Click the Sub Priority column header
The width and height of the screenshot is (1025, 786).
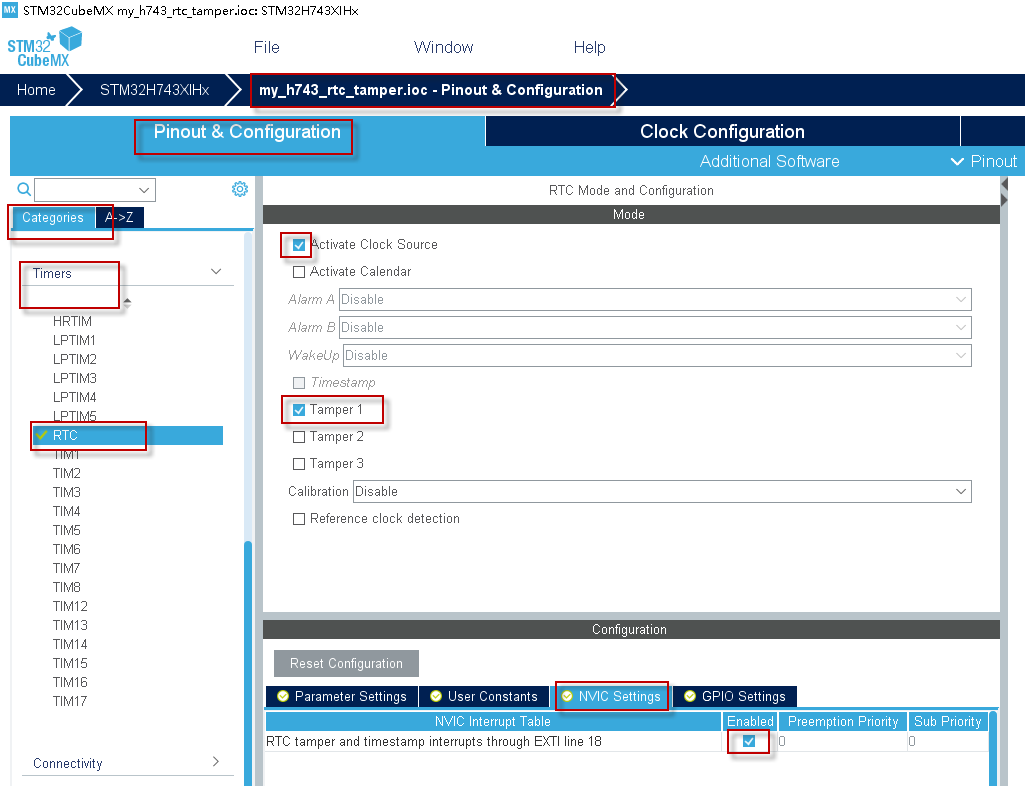[947, 721]
